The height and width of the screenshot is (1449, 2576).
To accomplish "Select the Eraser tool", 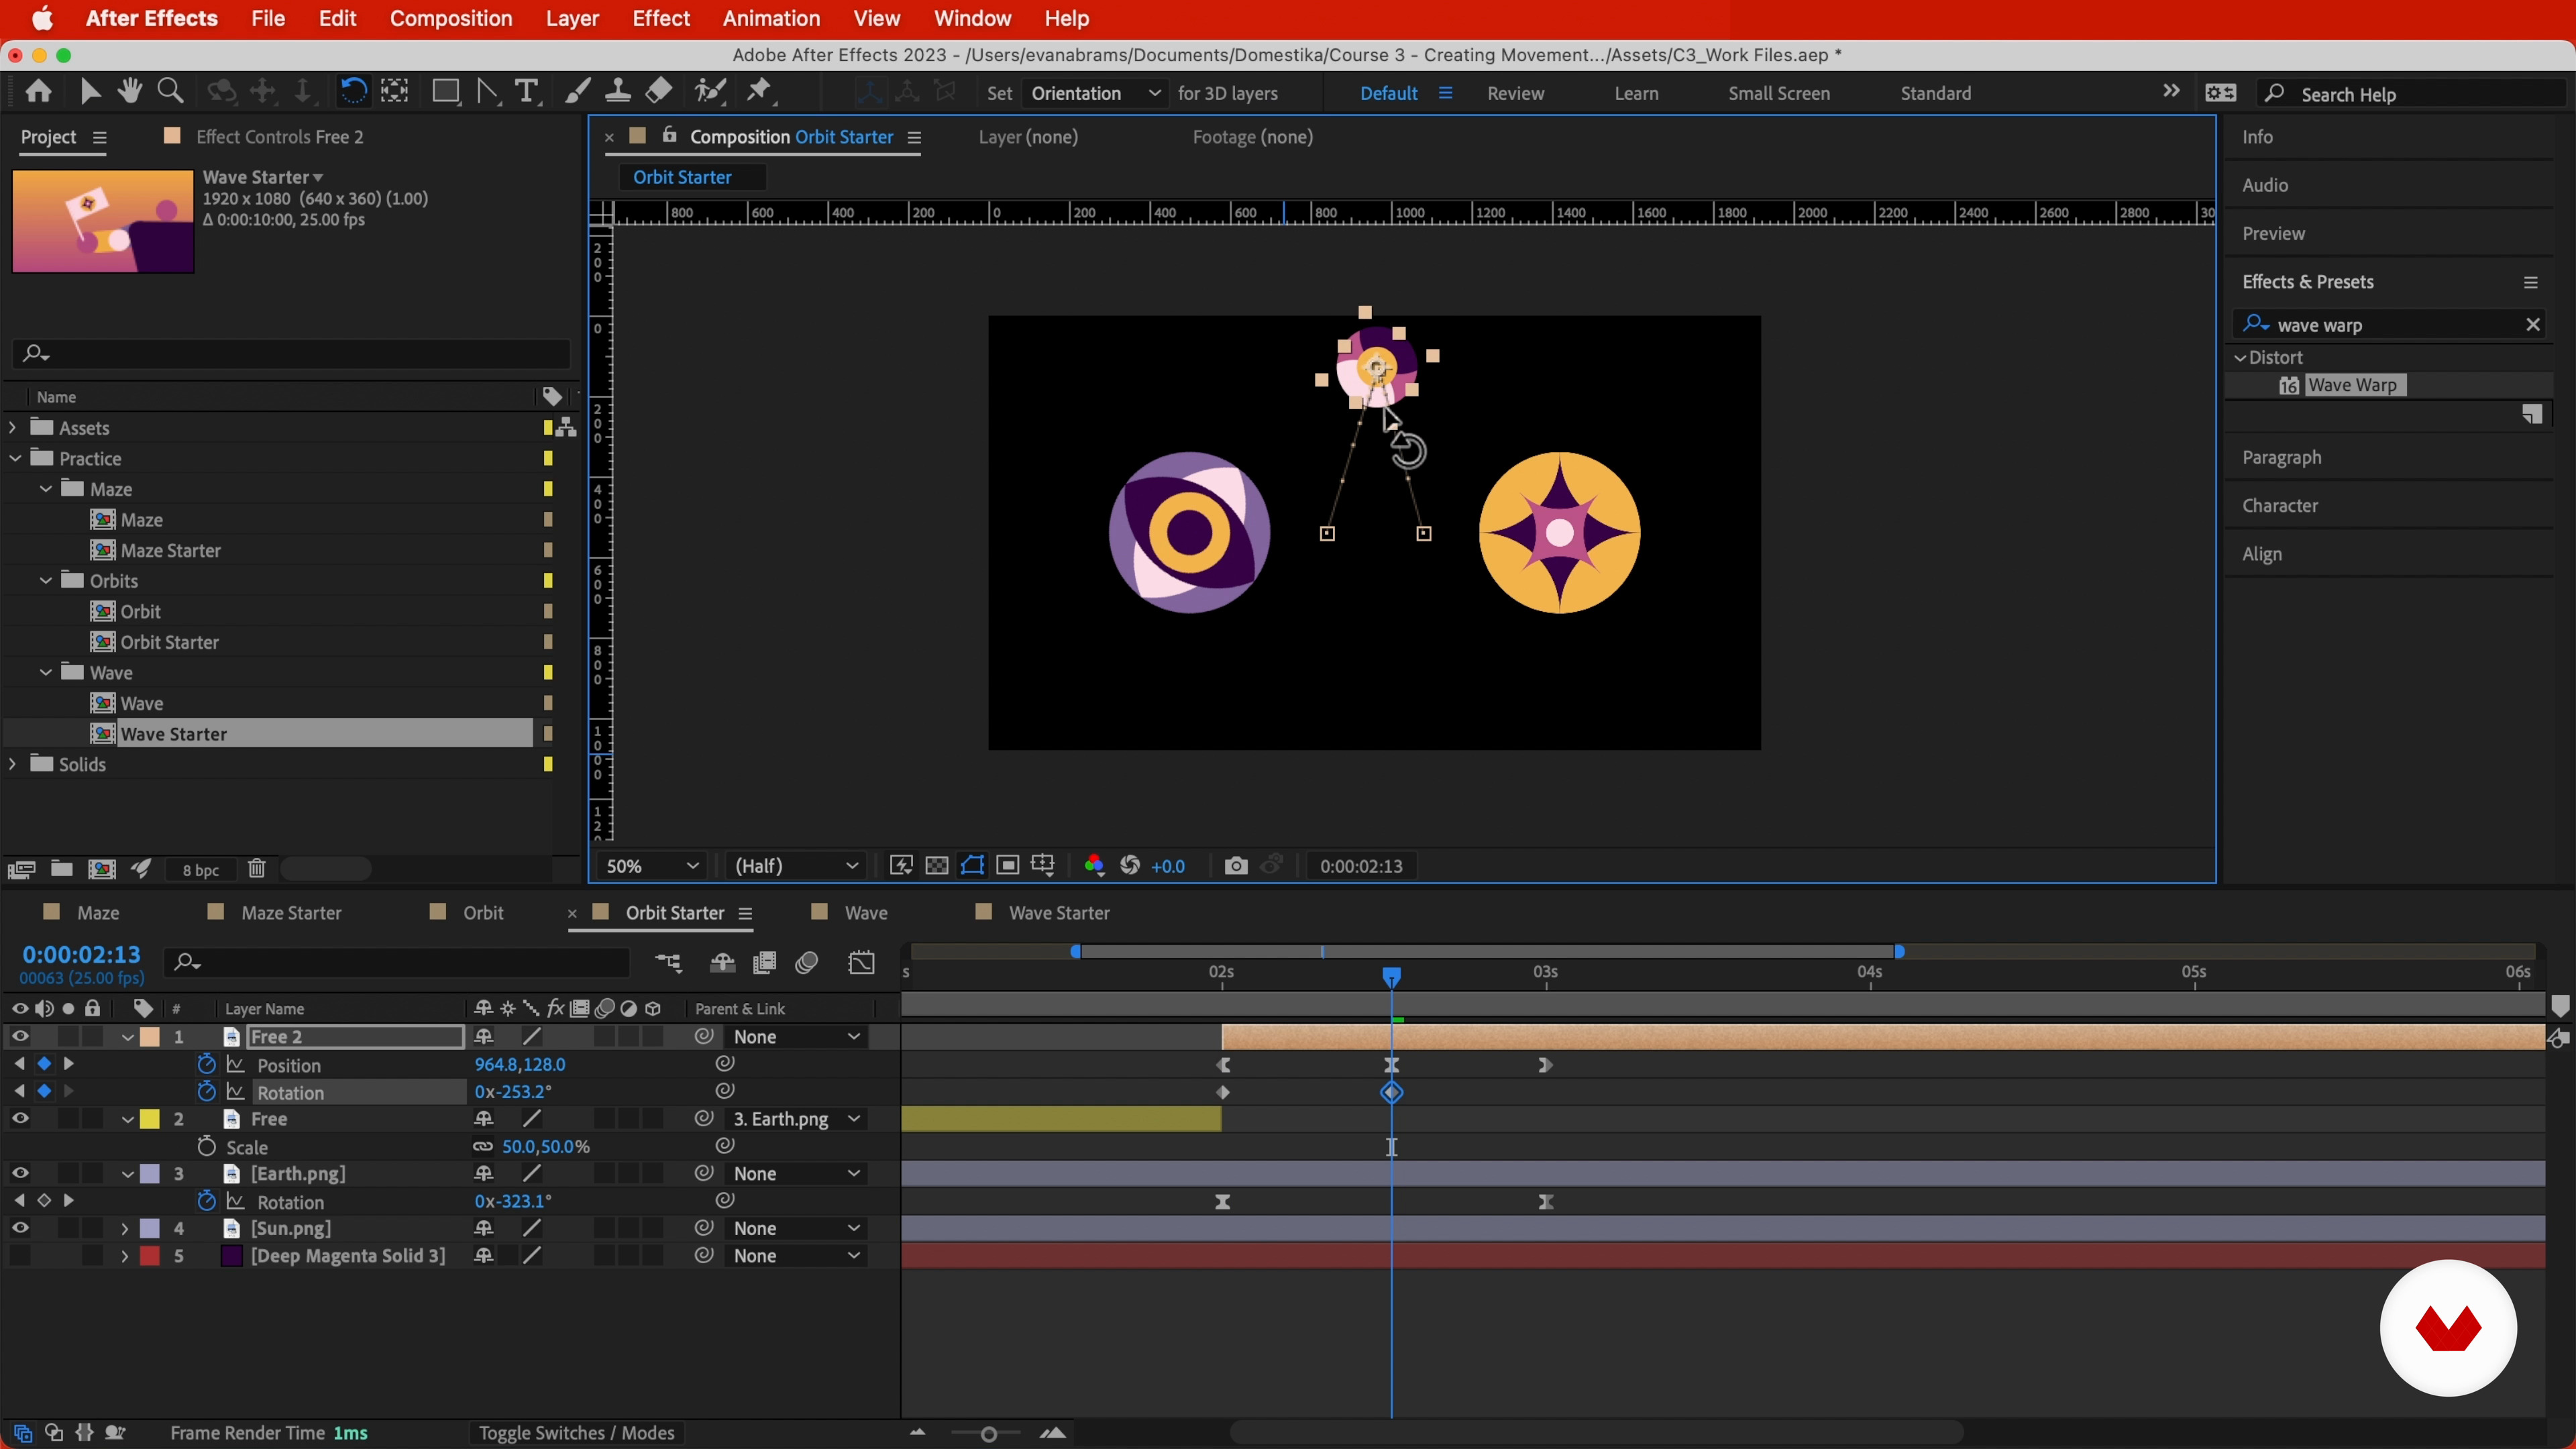I will click(659, 92).
